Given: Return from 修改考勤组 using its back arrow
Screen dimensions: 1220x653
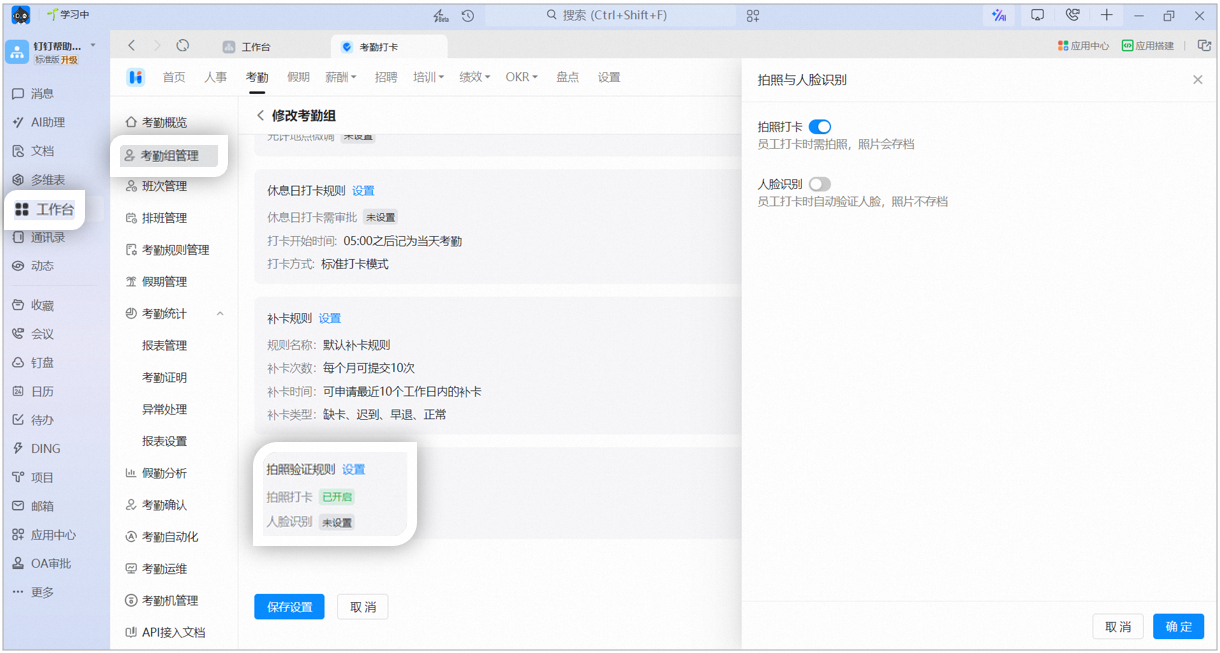Looking at the screenshot, I should coord(261,116).
